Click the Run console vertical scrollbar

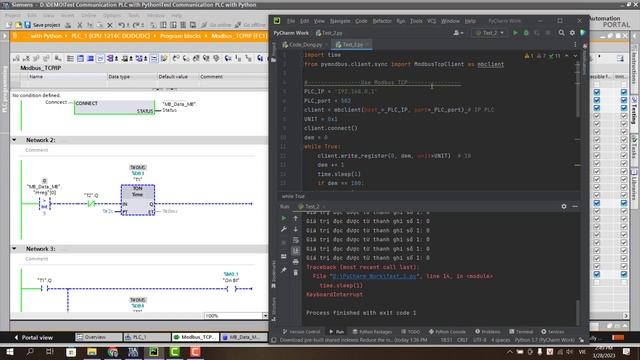578,312
